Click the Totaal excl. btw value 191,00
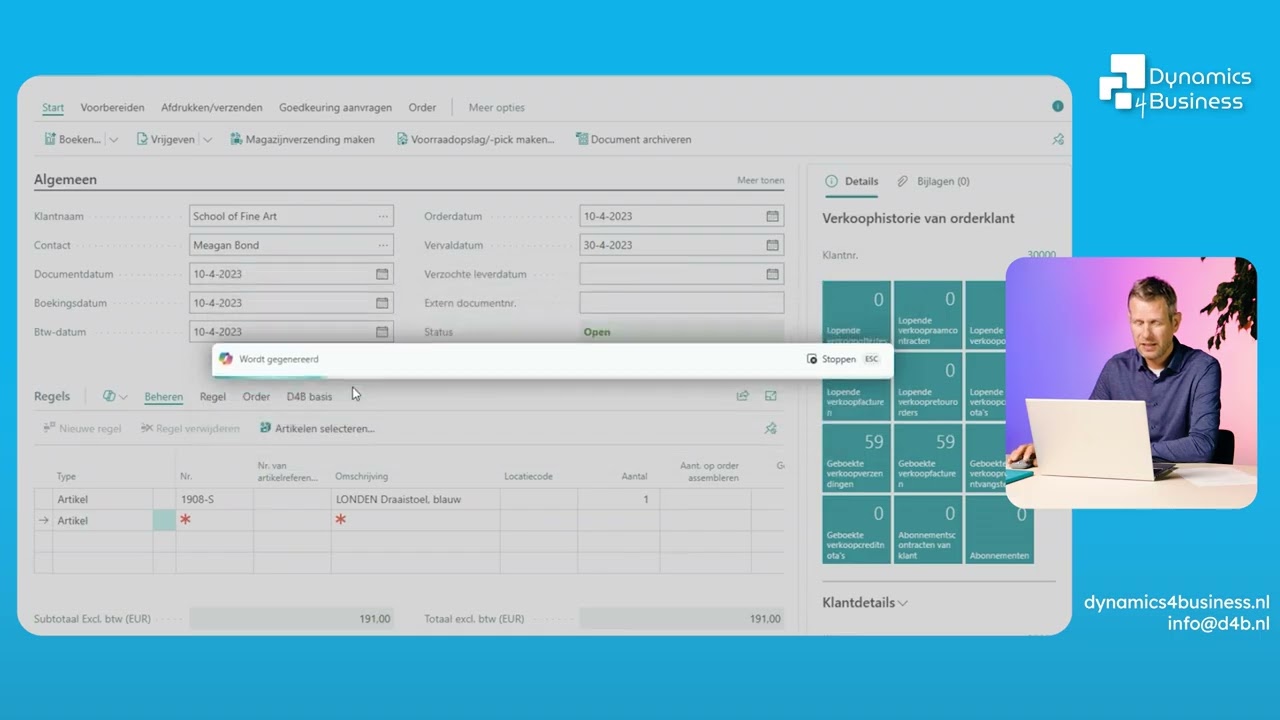The image size is (1280, 720). (x=681, y=619)
